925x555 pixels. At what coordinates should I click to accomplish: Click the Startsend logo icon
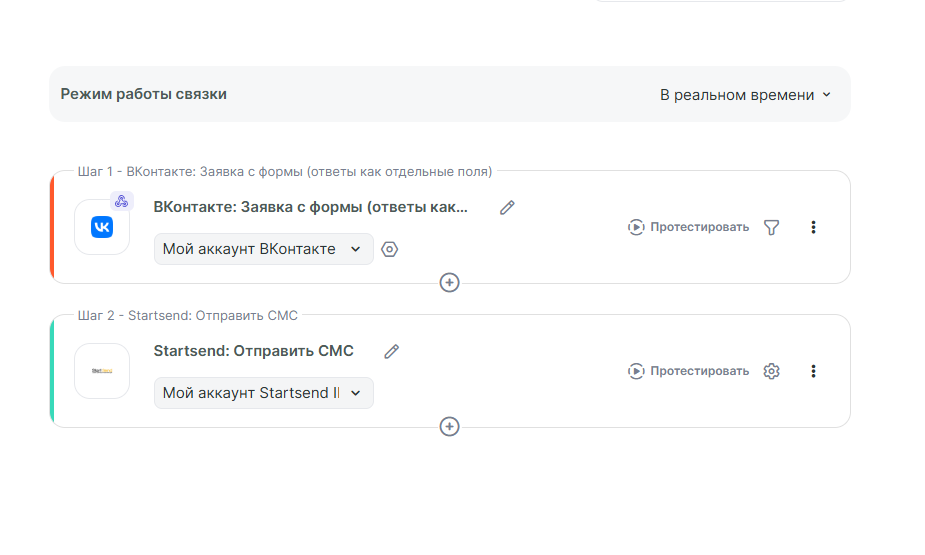(x=102, y=371)
